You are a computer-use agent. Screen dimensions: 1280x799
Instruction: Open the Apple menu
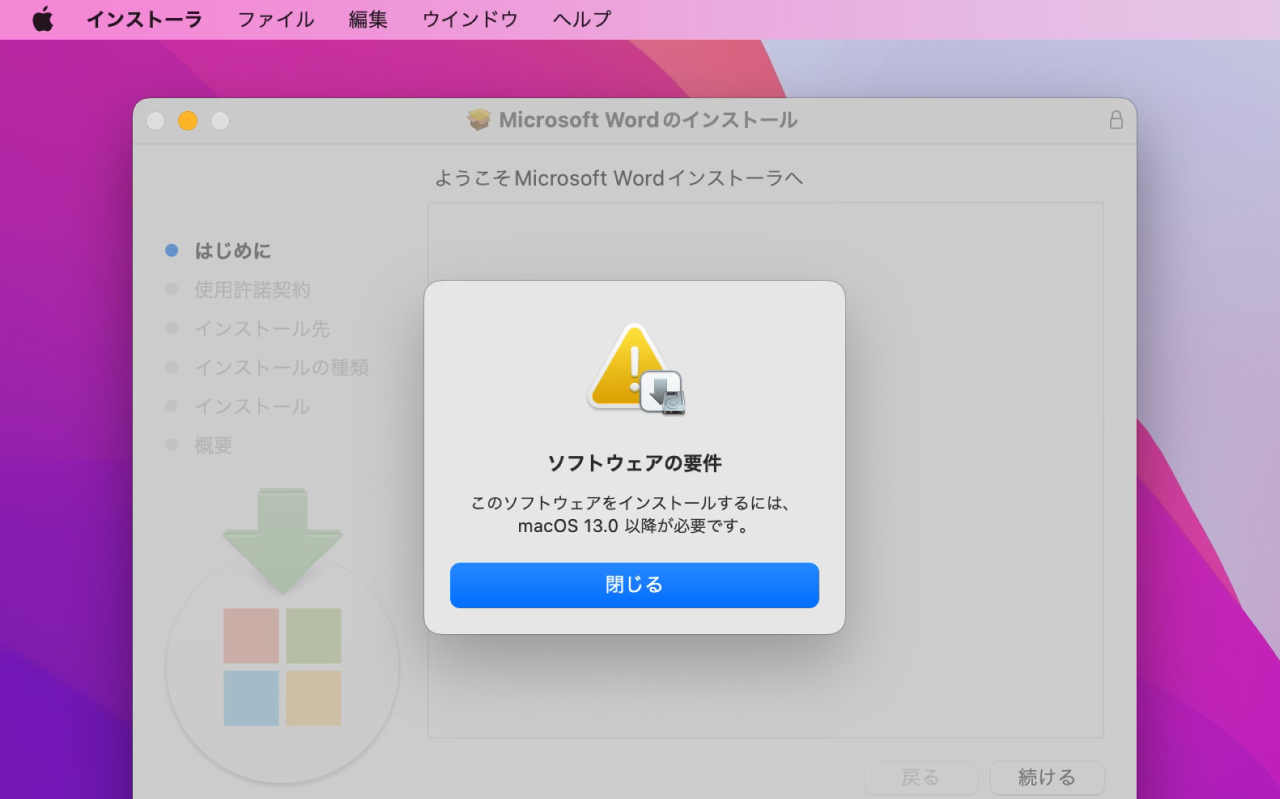point(42,19)
